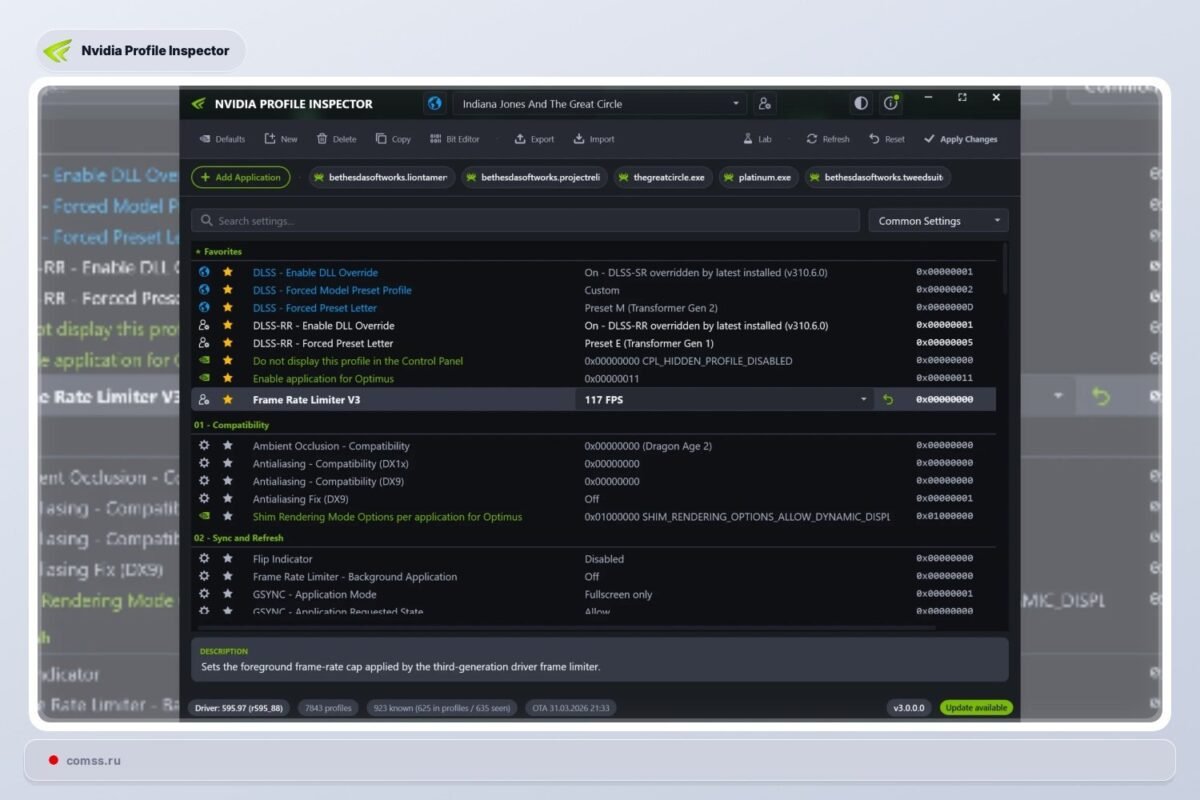Import profile settings
Screen dimensions: 1200x800
[x=594, y=140]
